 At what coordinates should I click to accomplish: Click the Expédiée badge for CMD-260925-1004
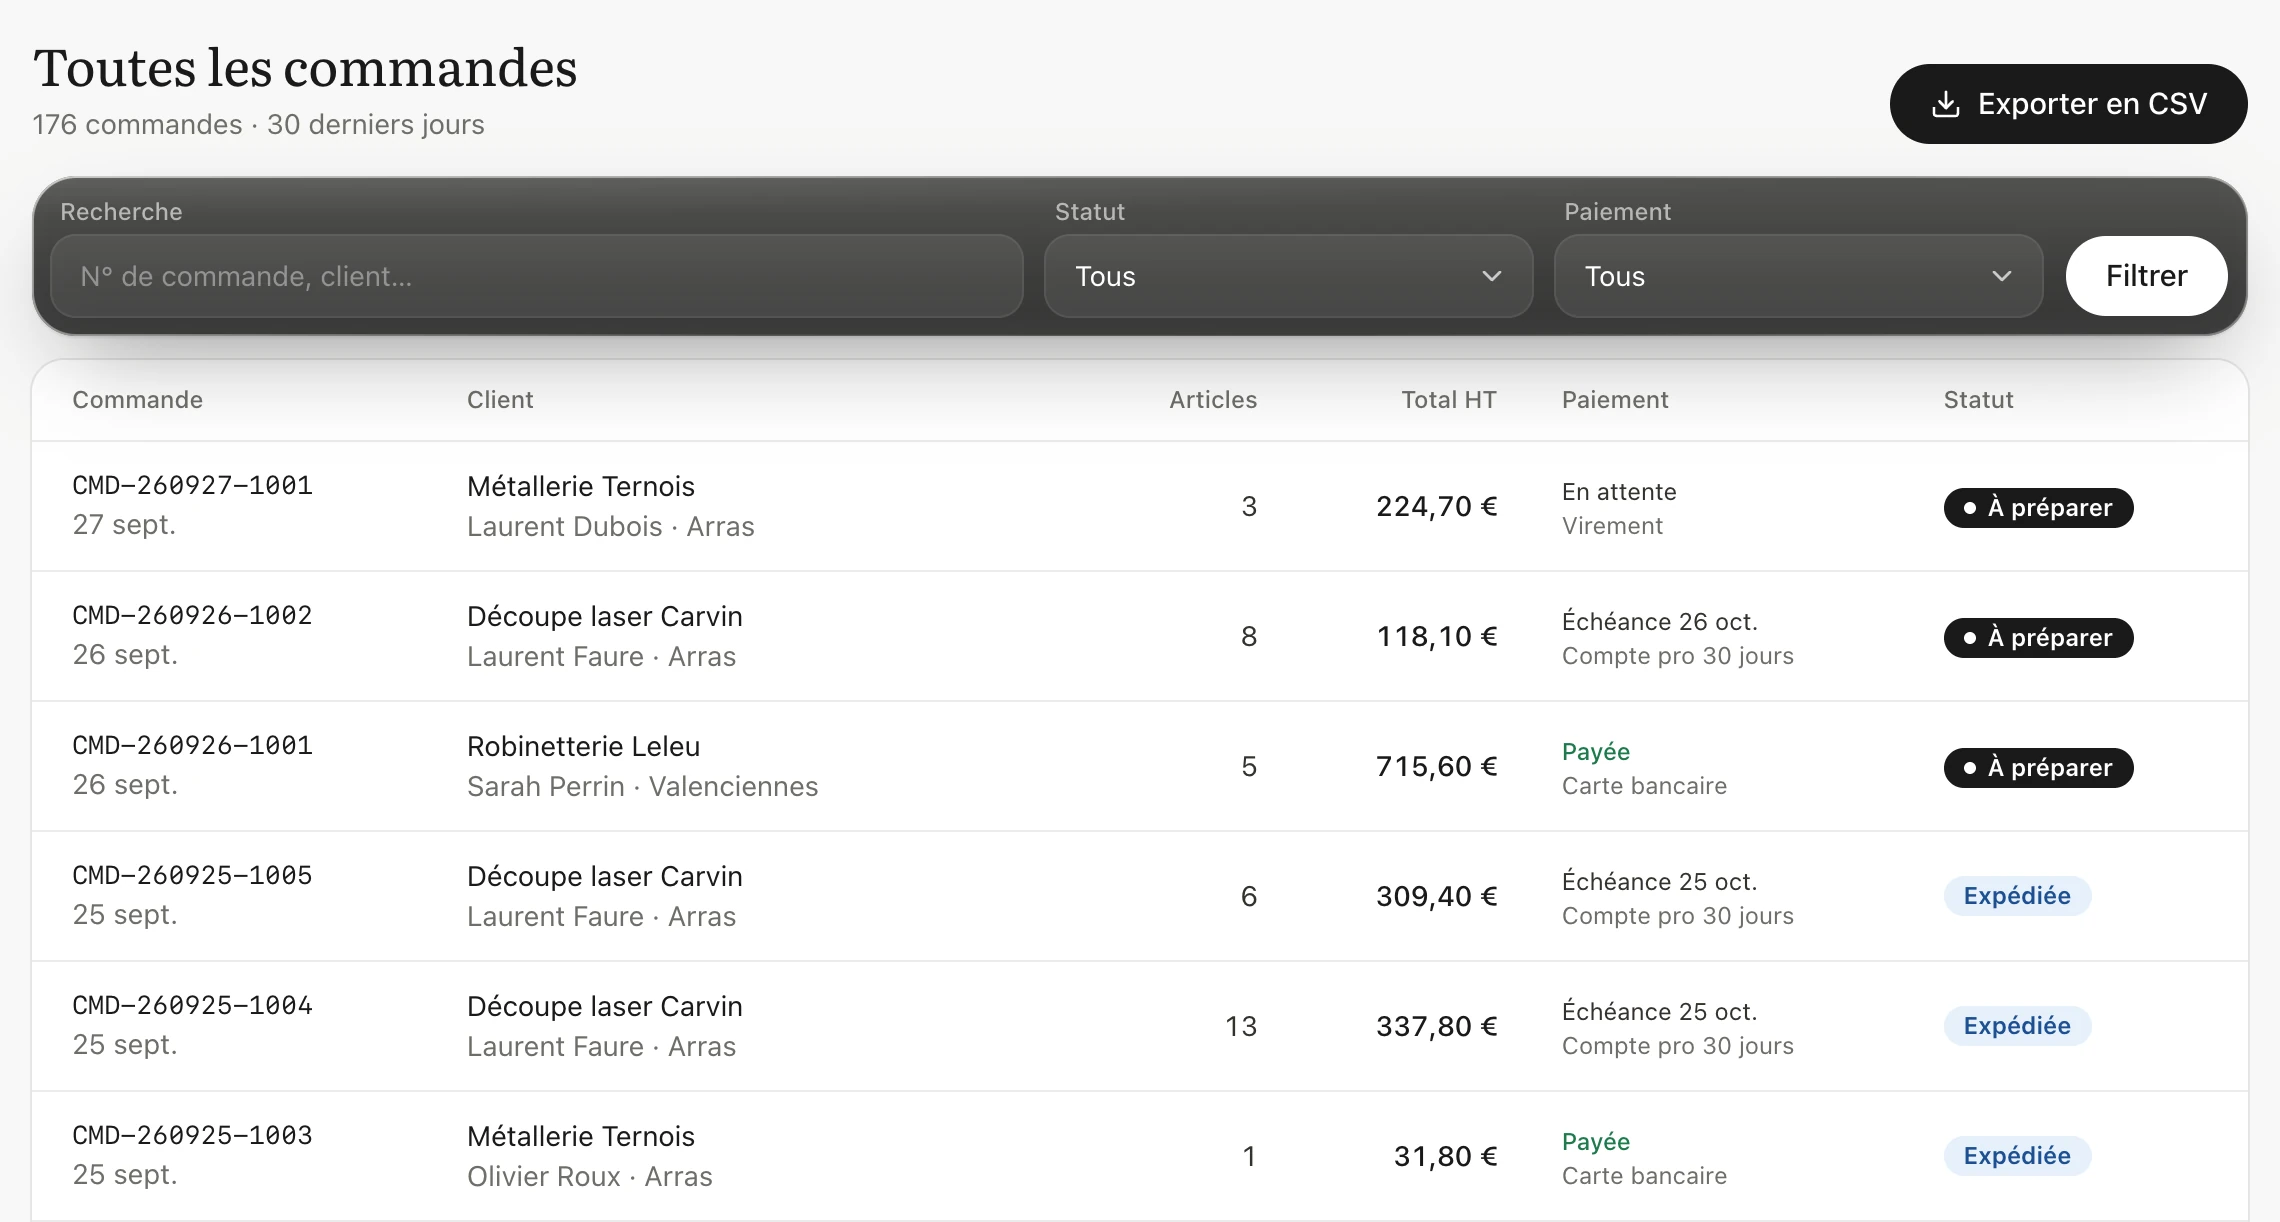[x=2017, y=1026]
